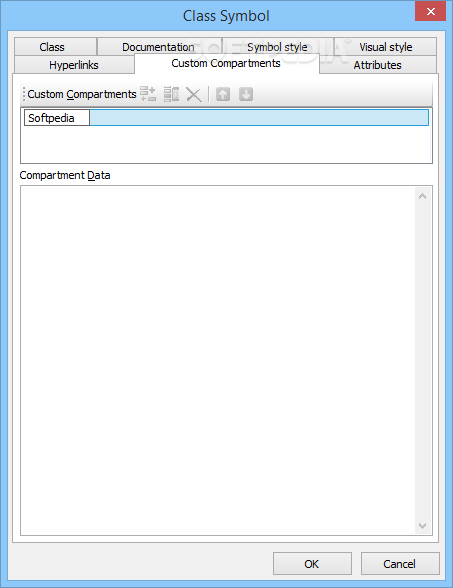Move compartment down with arrow icon
This screenshot has height=588, width=453.
click(x=246, y=94)
